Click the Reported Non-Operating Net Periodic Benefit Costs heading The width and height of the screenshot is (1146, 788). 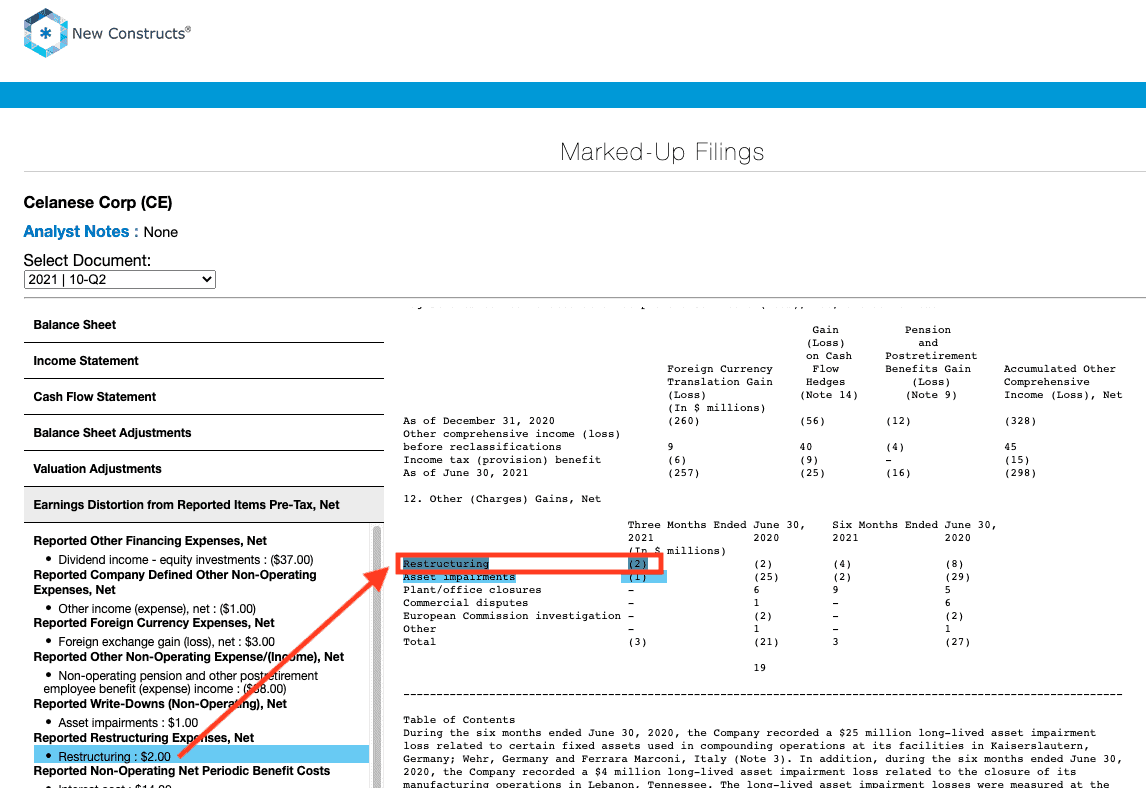coord(182,771)
